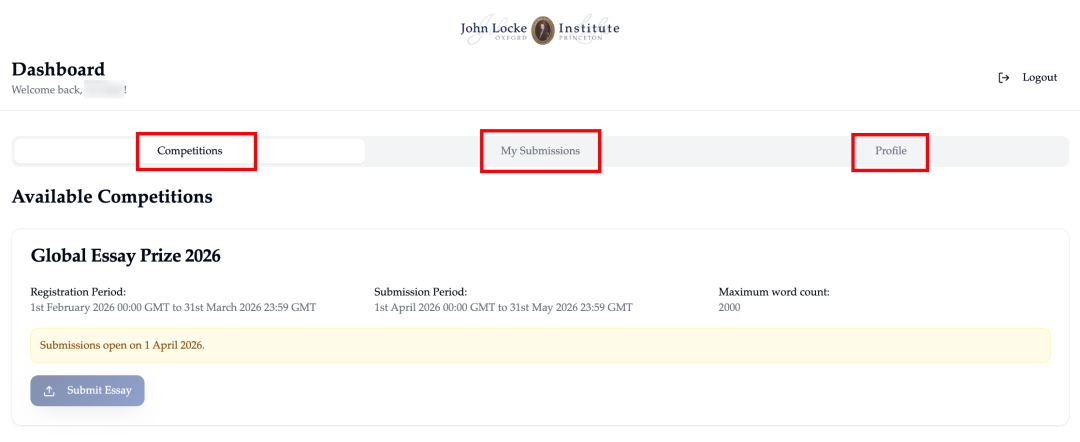Screen dimensions: 1080x442
Task: Select the registration dates ending 31st March 2026
Action: click(x=174, y=308)
